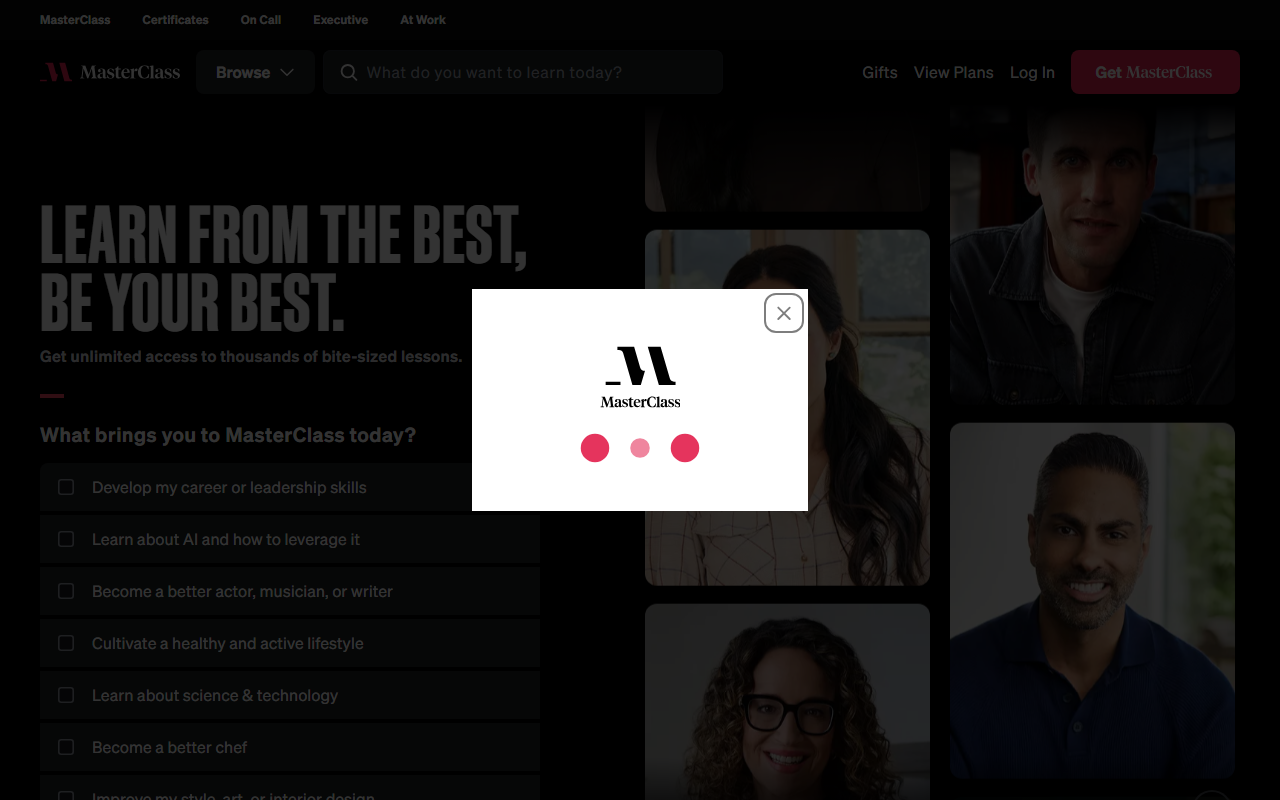
Task: Open the Browse dropdown menu
Action: pyautogui.click(x=255, y=72)
